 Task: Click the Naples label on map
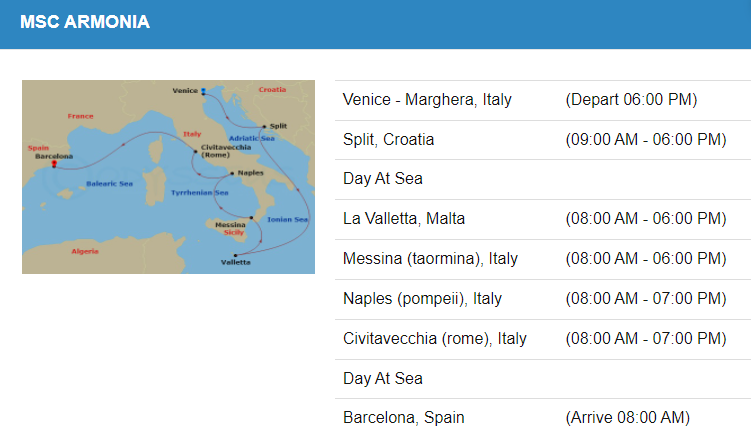250,173
